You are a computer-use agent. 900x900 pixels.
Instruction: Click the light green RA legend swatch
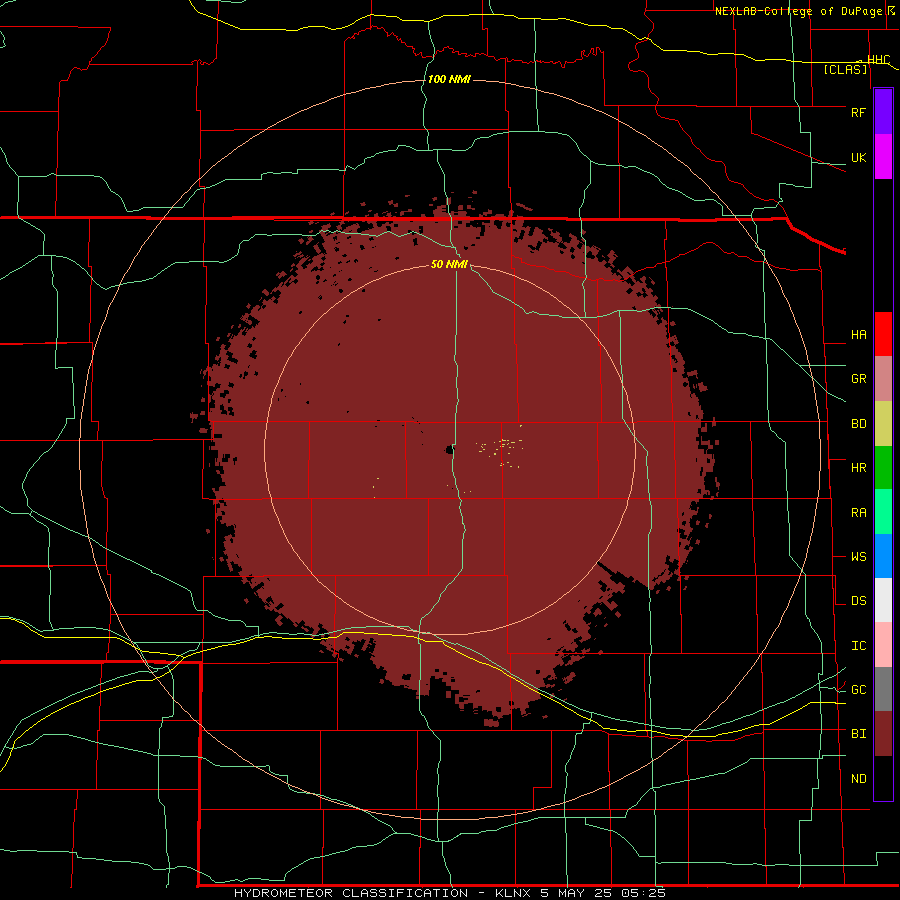click(883, 512)
